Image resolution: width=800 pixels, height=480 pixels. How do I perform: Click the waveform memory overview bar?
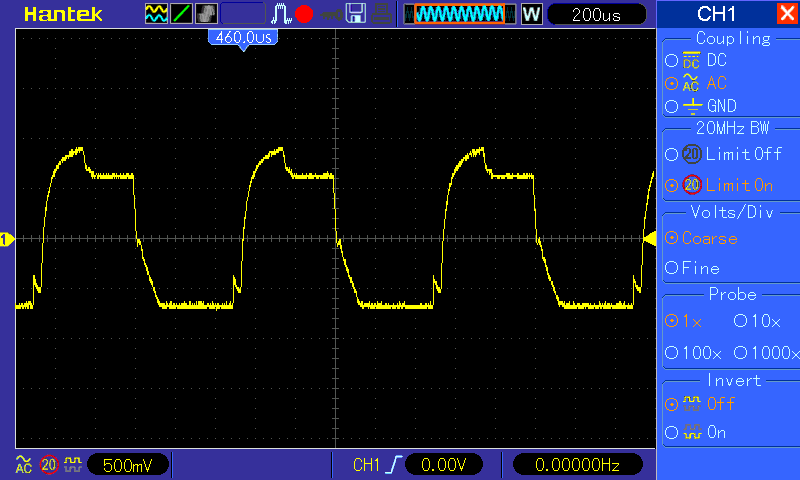tap(460, 14)
